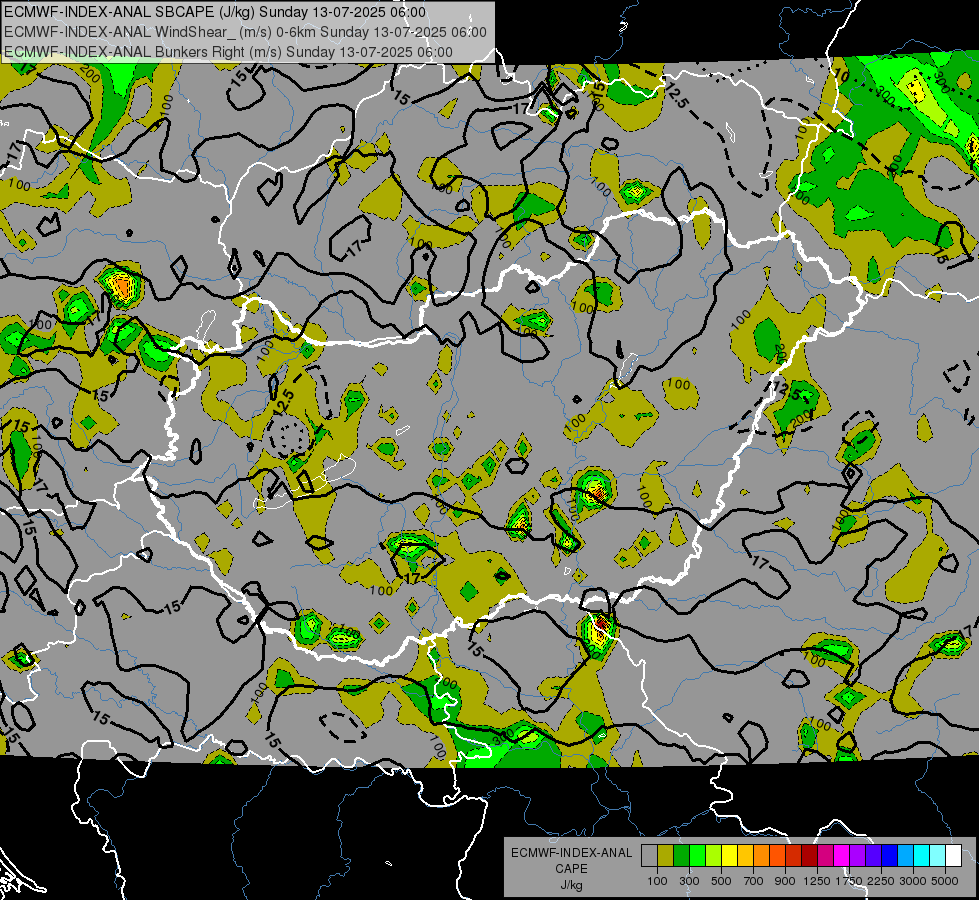Click the Bunkers Right title line
Screen dimensions: 979x900
click(228, 52)
